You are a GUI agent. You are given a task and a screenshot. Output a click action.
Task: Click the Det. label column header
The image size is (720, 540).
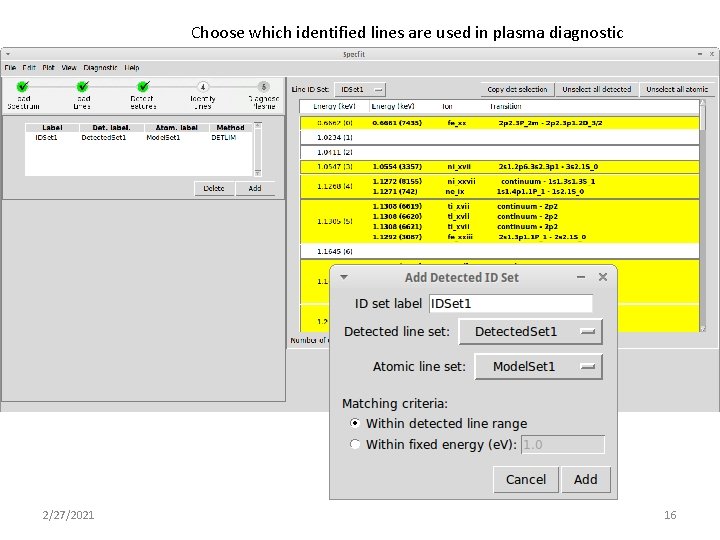[112, 127]
